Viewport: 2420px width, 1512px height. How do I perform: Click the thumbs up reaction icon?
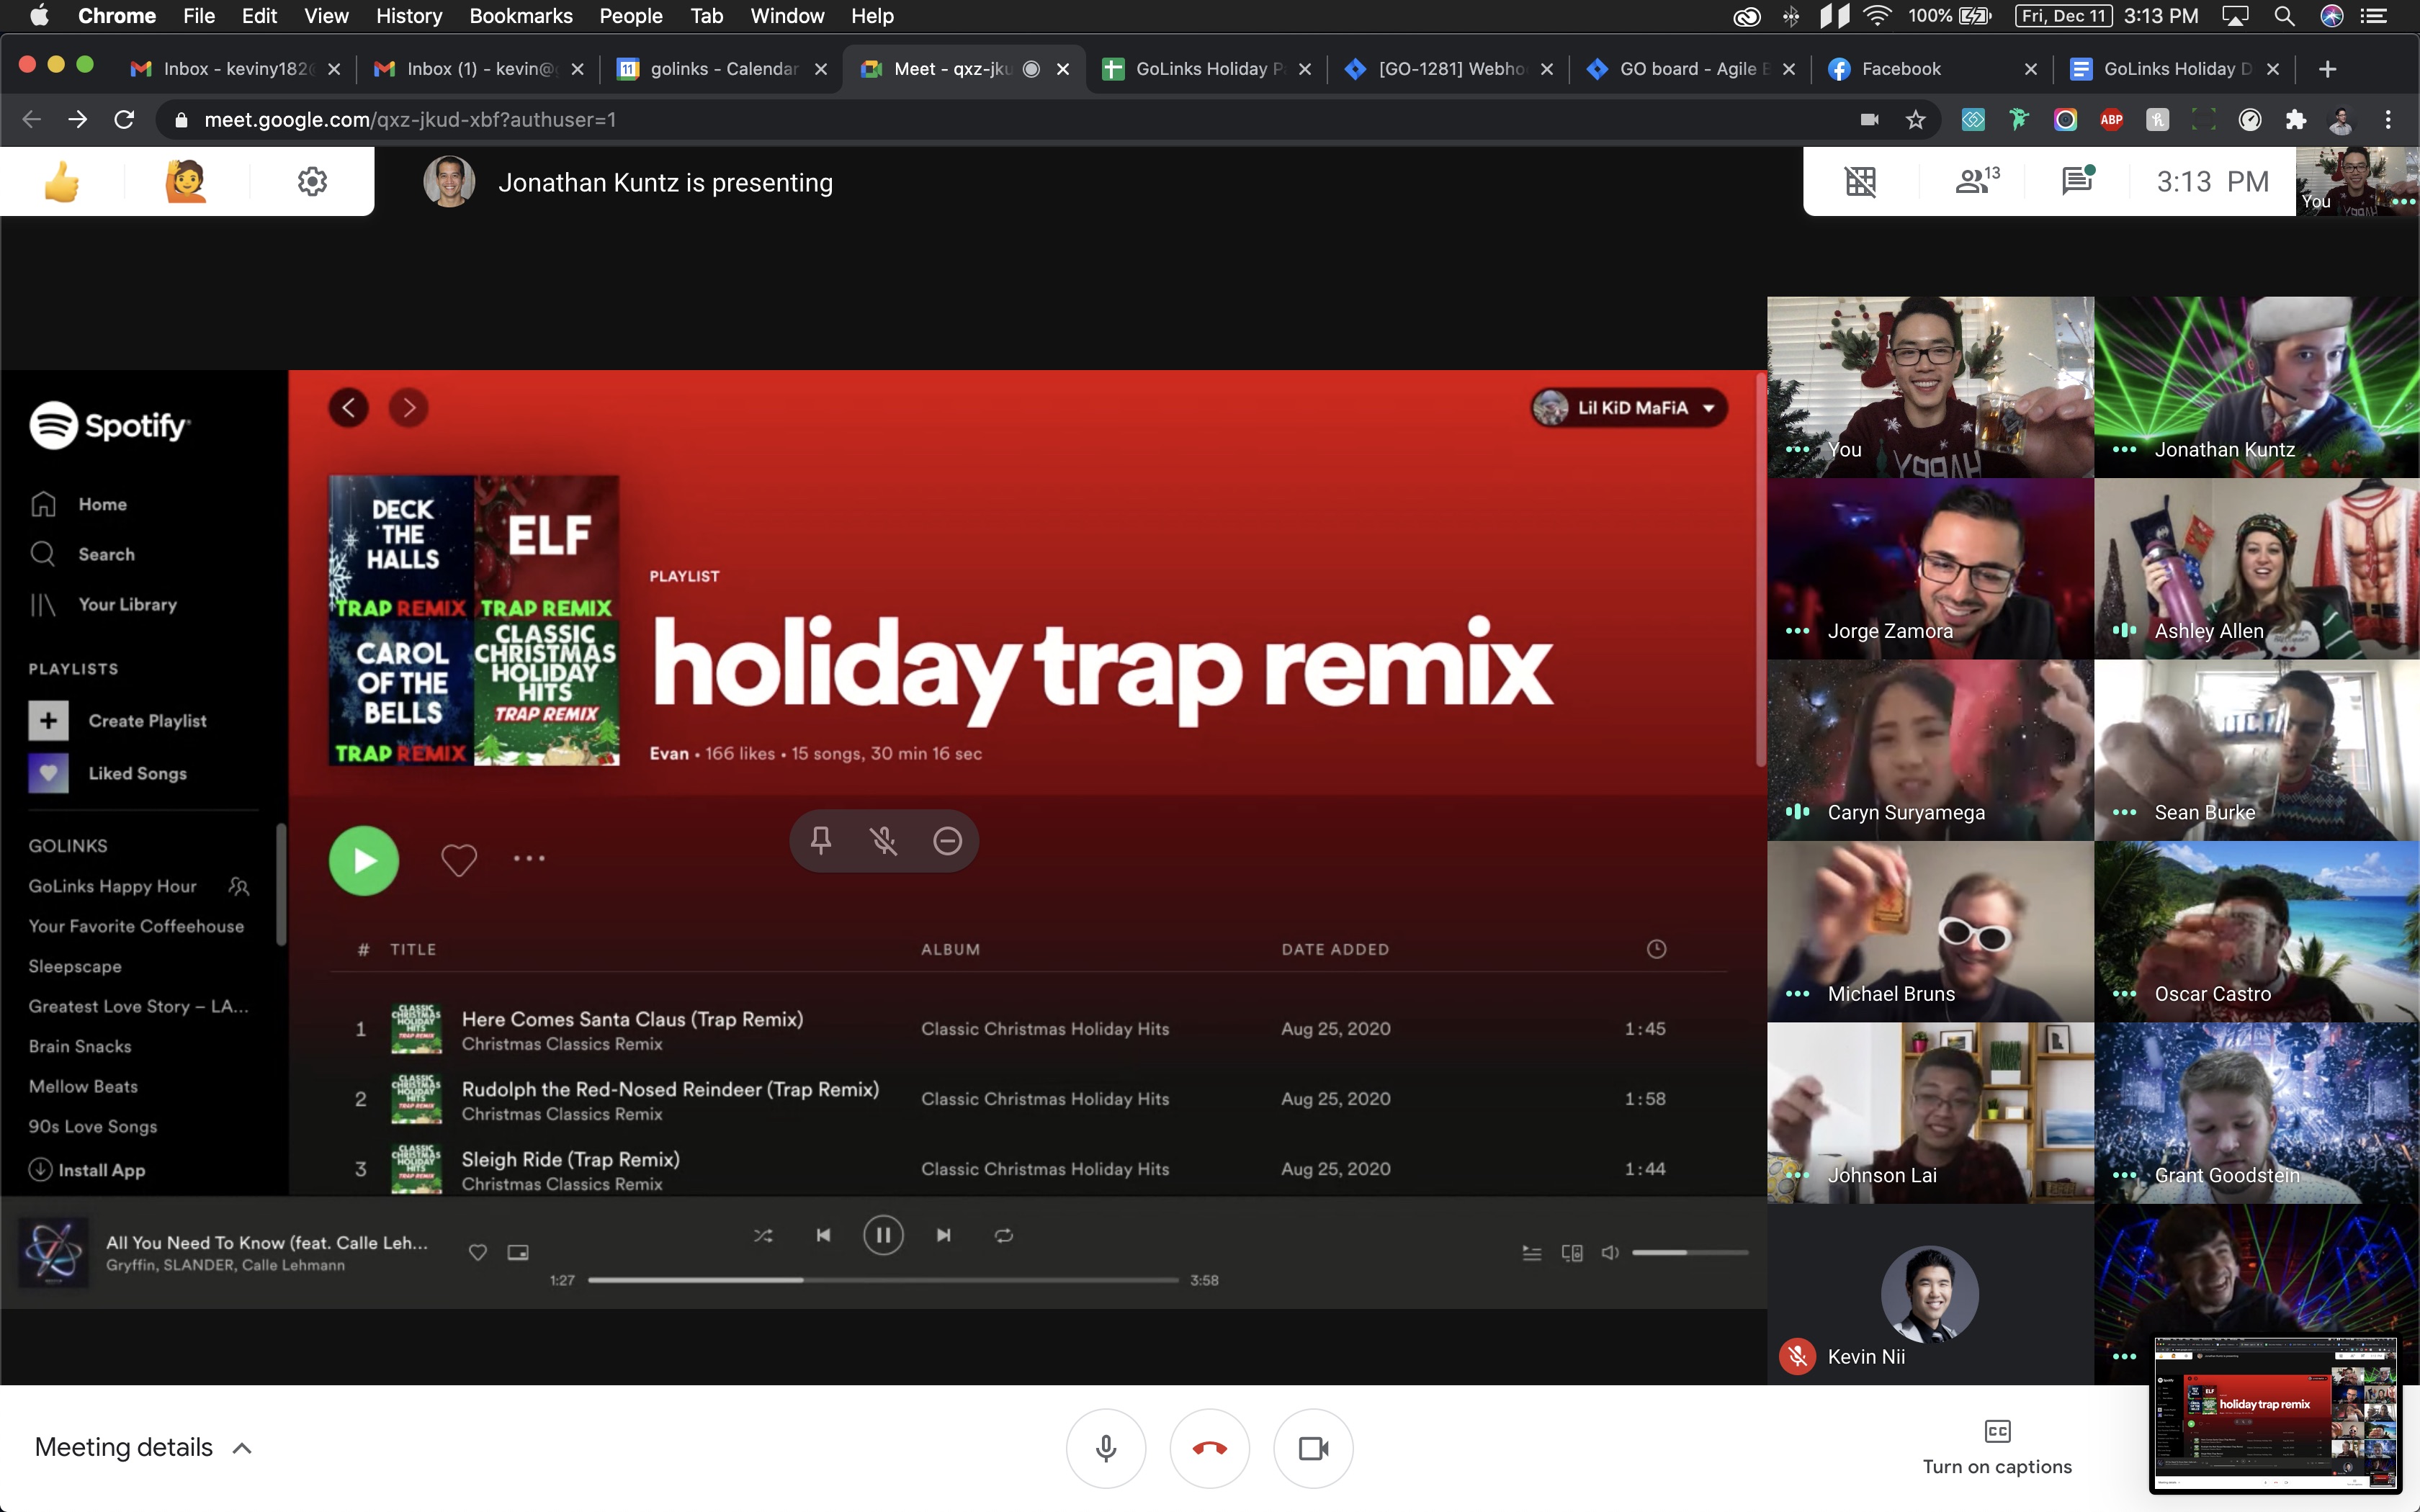pos(62,182)
